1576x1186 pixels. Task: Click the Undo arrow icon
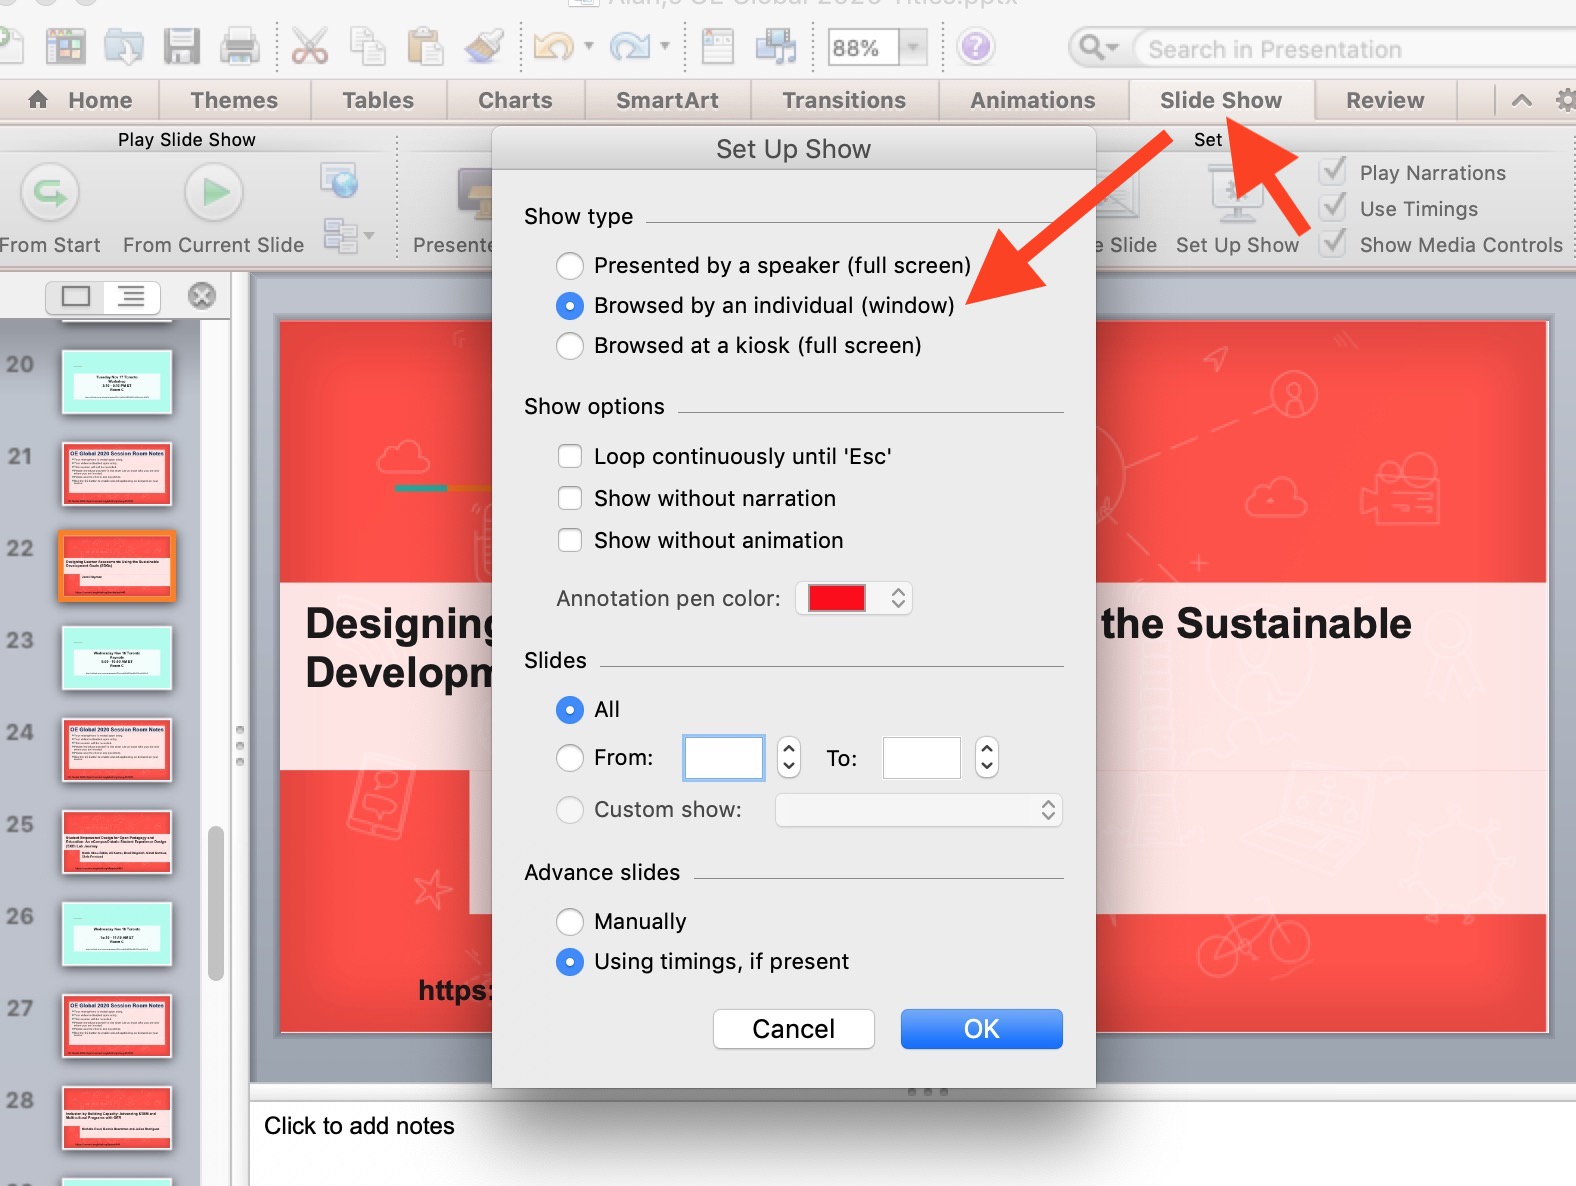tap(552, 47)
